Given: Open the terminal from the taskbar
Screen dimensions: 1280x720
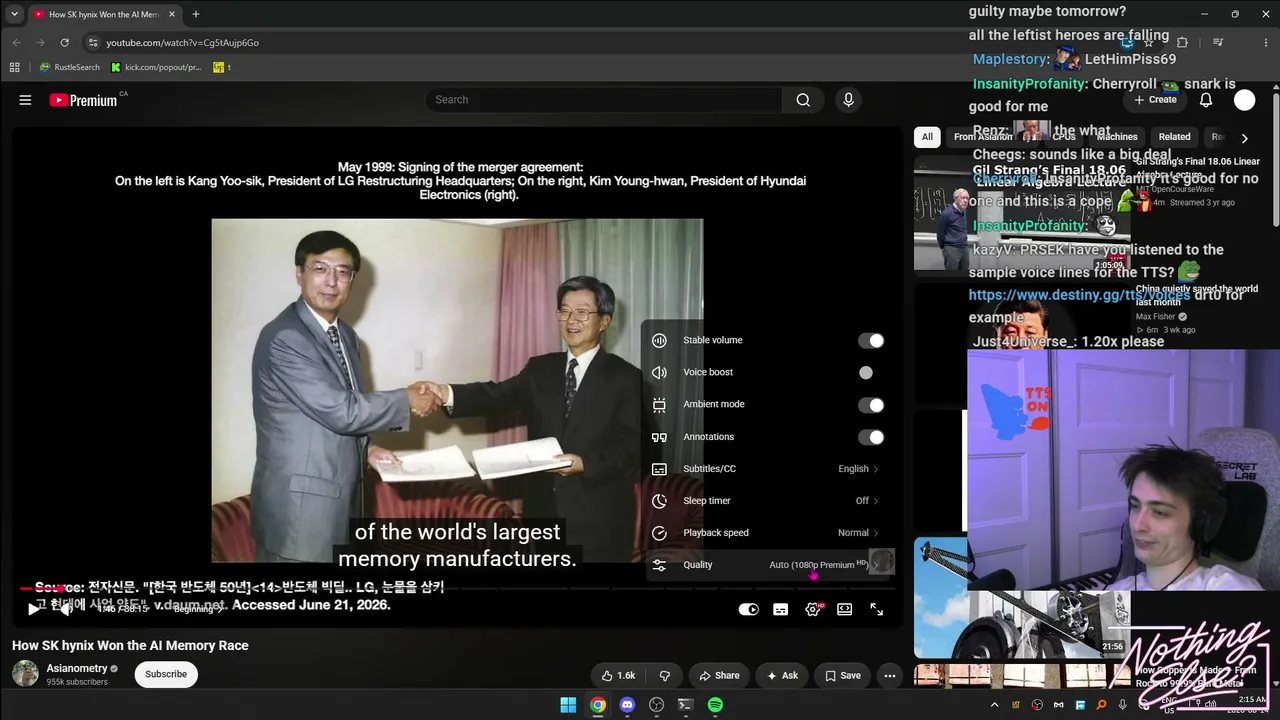Looking at the screenshot, I should click(x=685, y=705).
